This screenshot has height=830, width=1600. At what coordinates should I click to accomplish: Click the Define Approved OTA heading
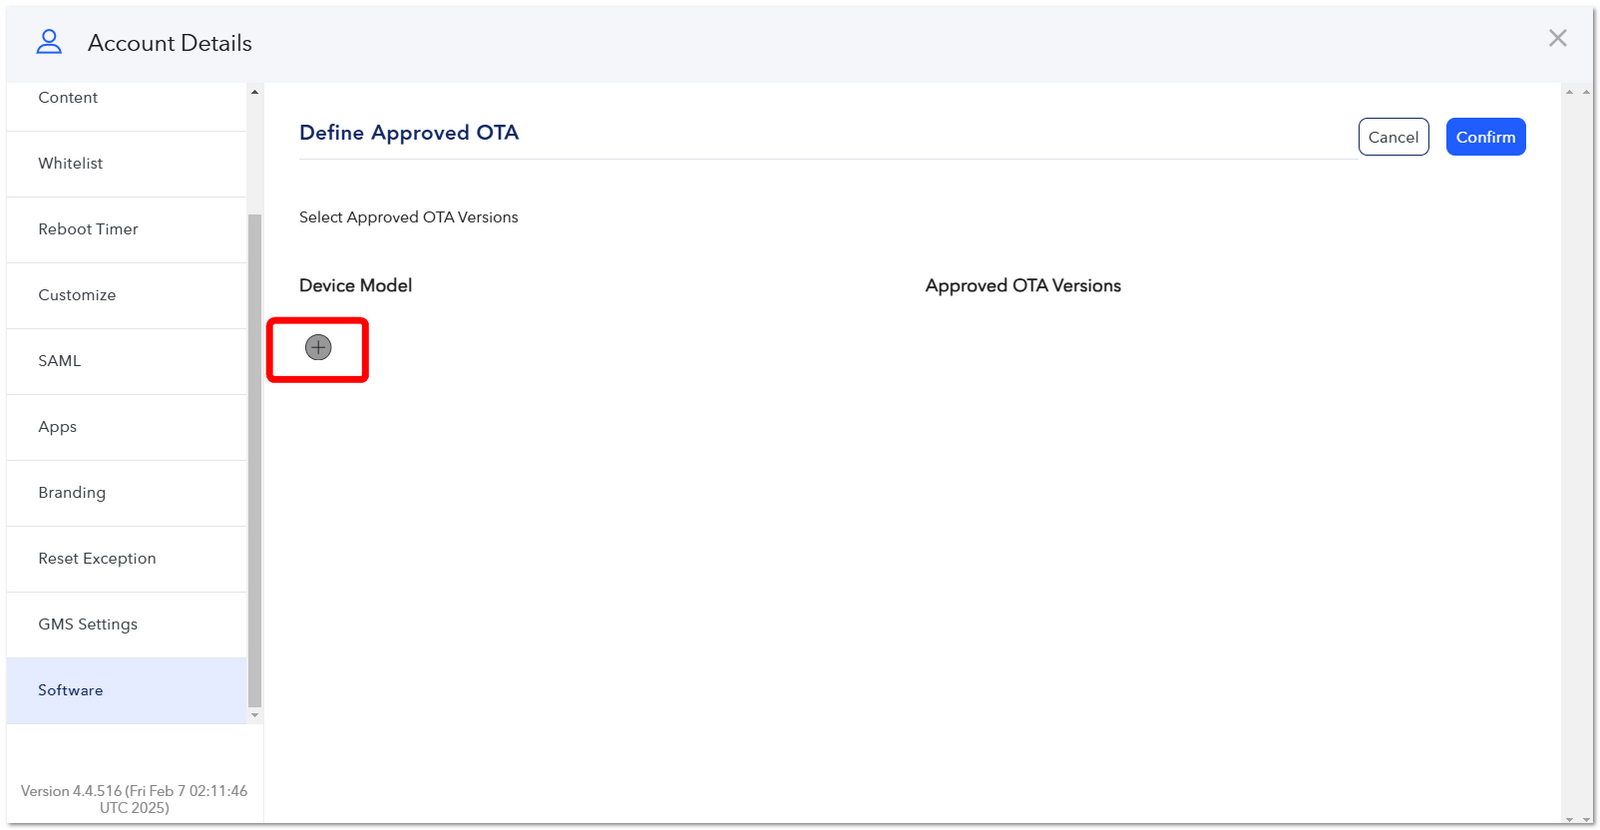pos(409,133)
